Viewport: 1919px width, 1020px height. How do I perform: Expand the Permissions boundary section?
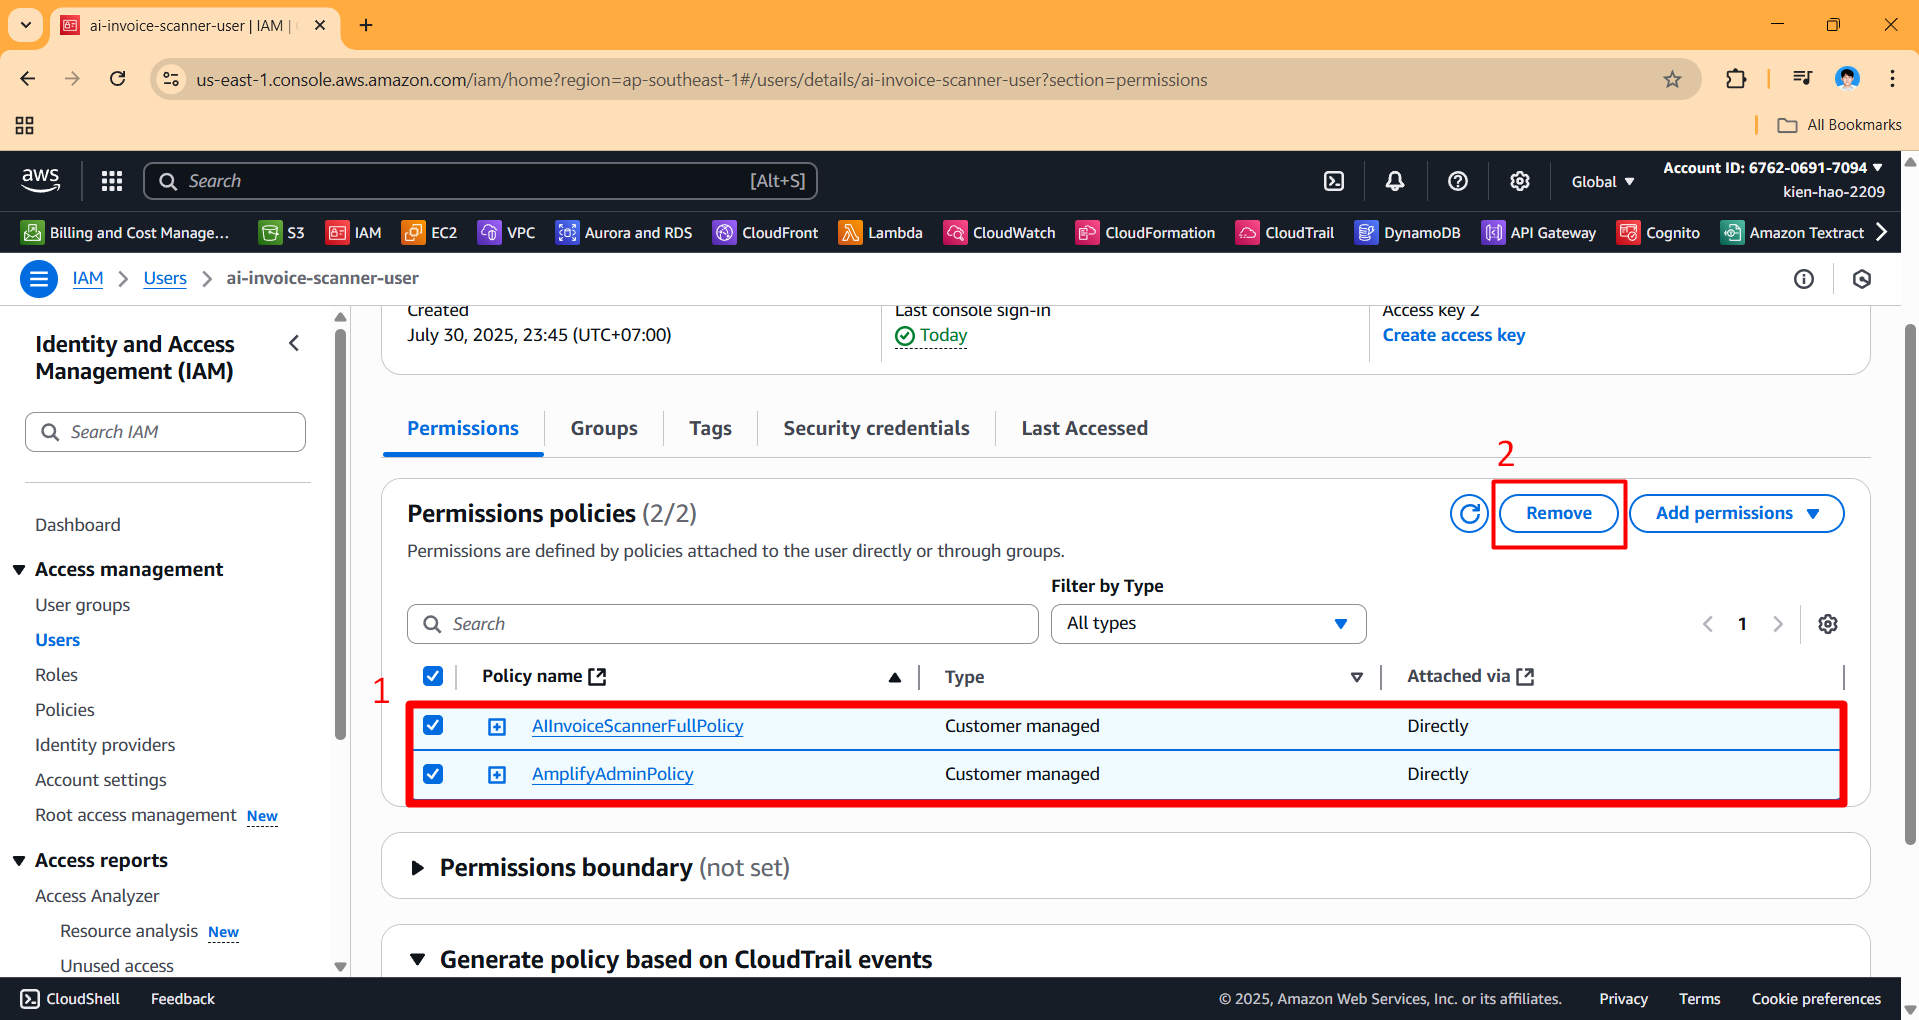418,867
